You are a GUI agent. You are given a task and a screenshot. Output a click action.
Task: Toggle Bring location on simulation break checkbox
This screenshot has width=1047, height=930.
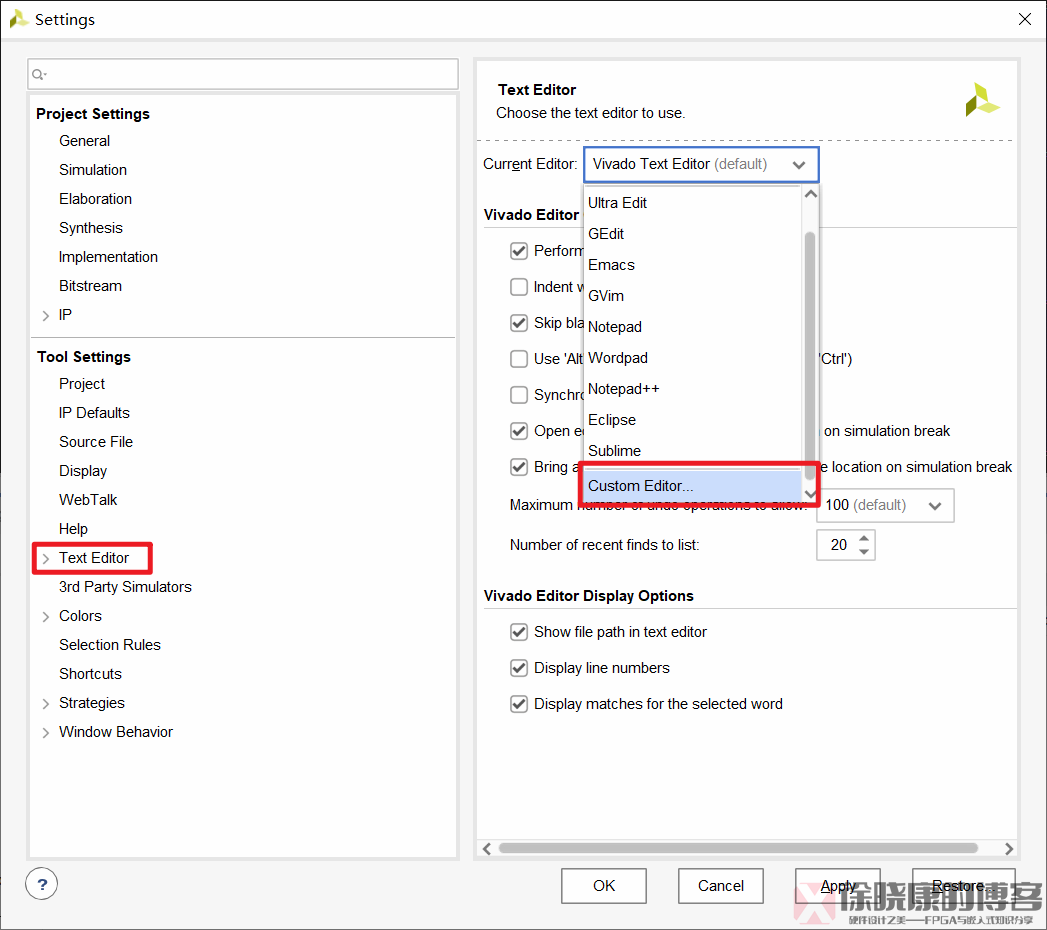click(519, 467)
